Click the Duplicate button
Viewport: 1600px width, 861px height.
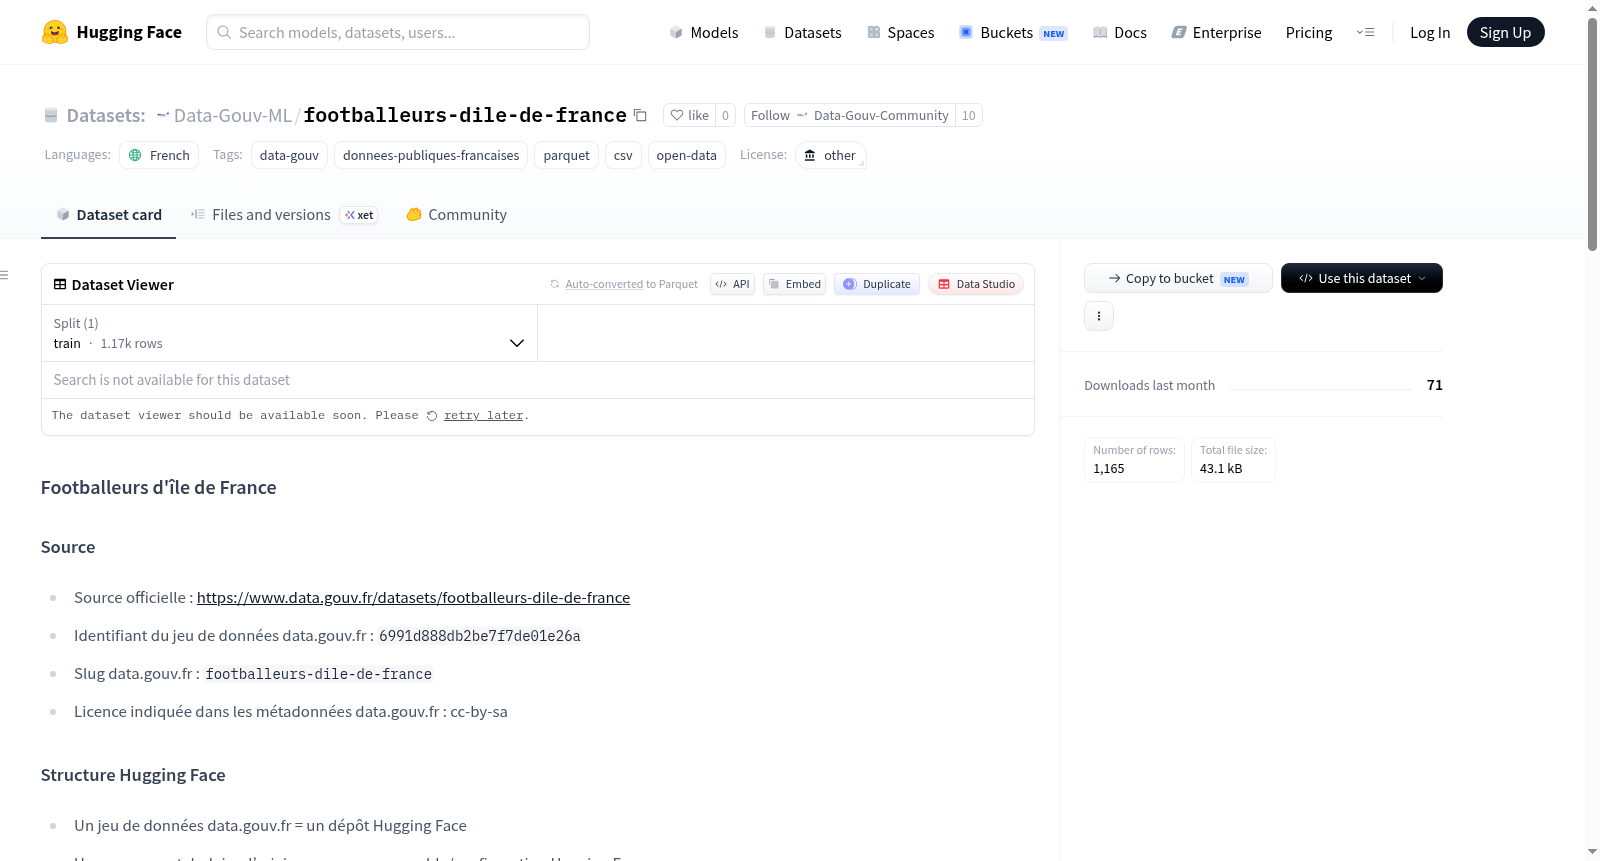[877, 284]
